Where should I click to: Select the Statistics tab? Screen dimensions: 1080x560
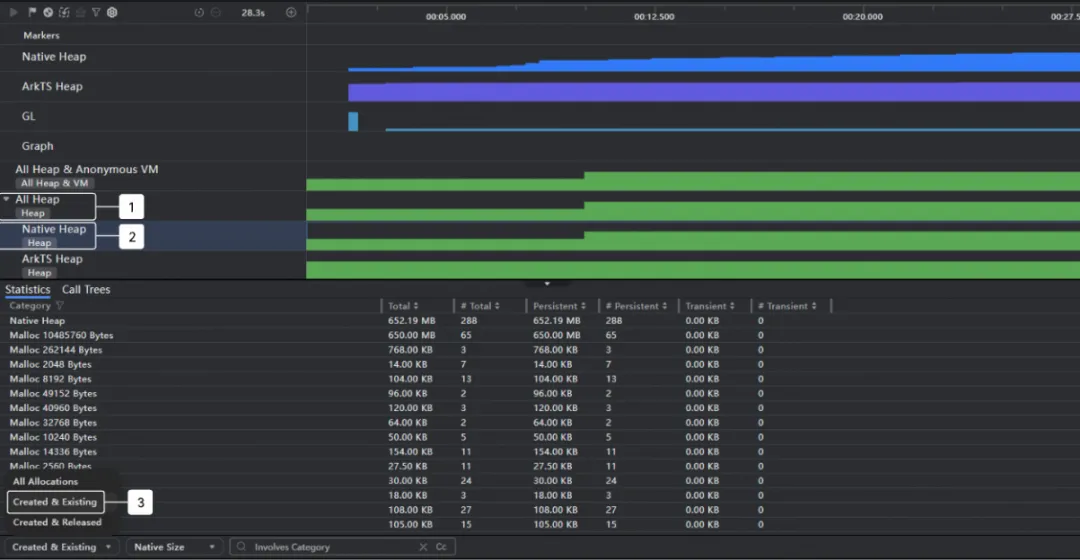pos(28,289)
